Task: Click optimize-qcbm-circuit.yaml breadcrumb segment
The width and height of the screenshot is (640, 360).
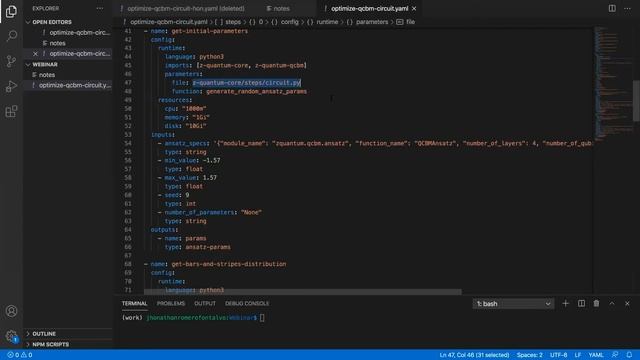Action: tap(169, 22)
